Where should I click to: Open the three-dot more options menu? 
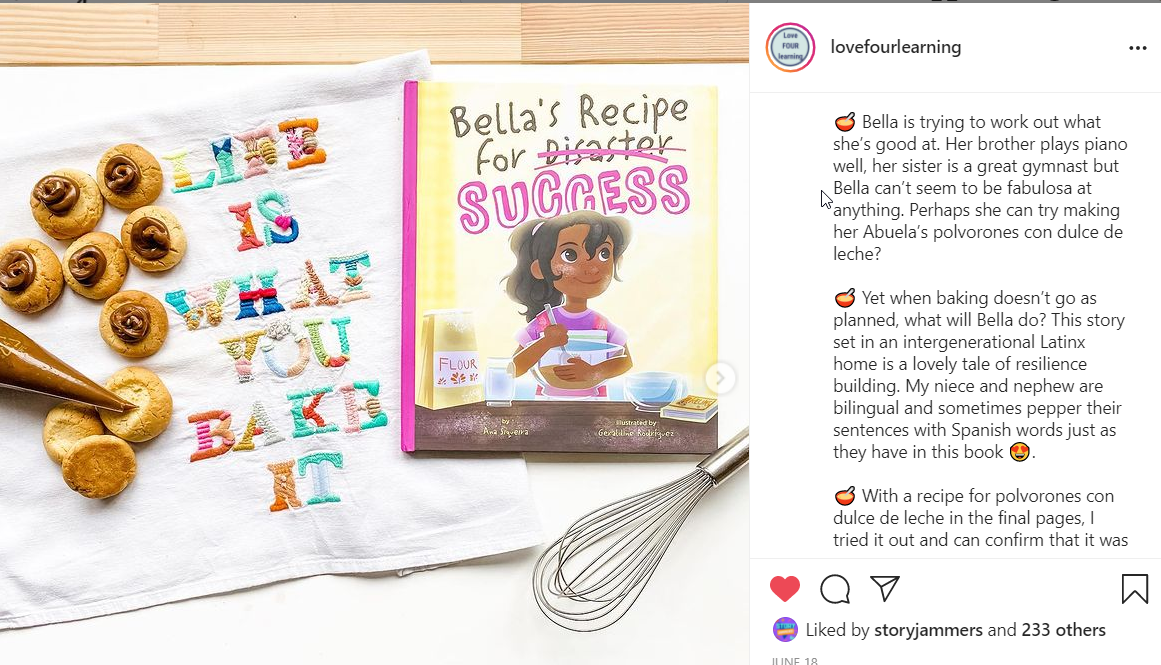[1137, 48]
